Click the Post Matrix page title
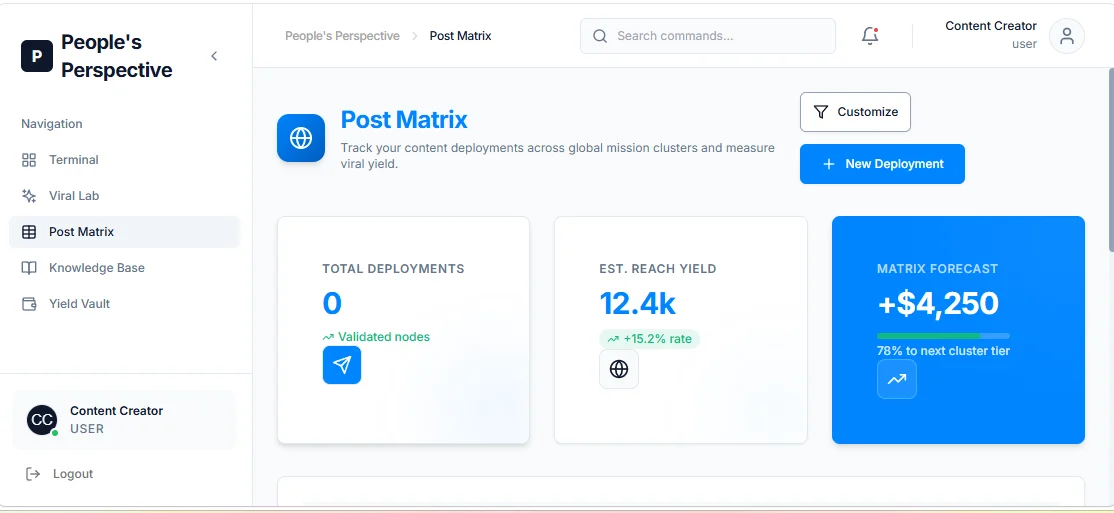Image resolution: width=1114 pixels, height=513 pixels. (404, 119)
